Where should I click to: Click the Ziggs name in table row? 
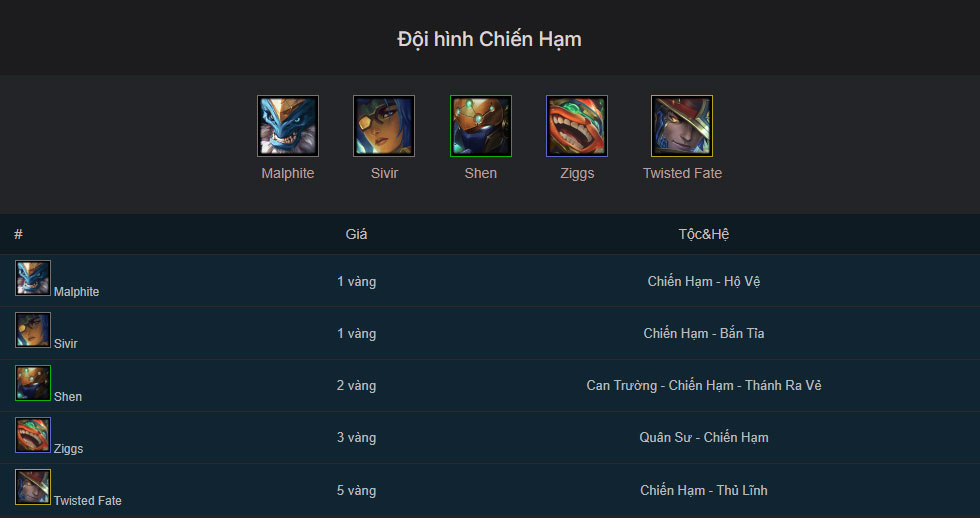(68, 449)
